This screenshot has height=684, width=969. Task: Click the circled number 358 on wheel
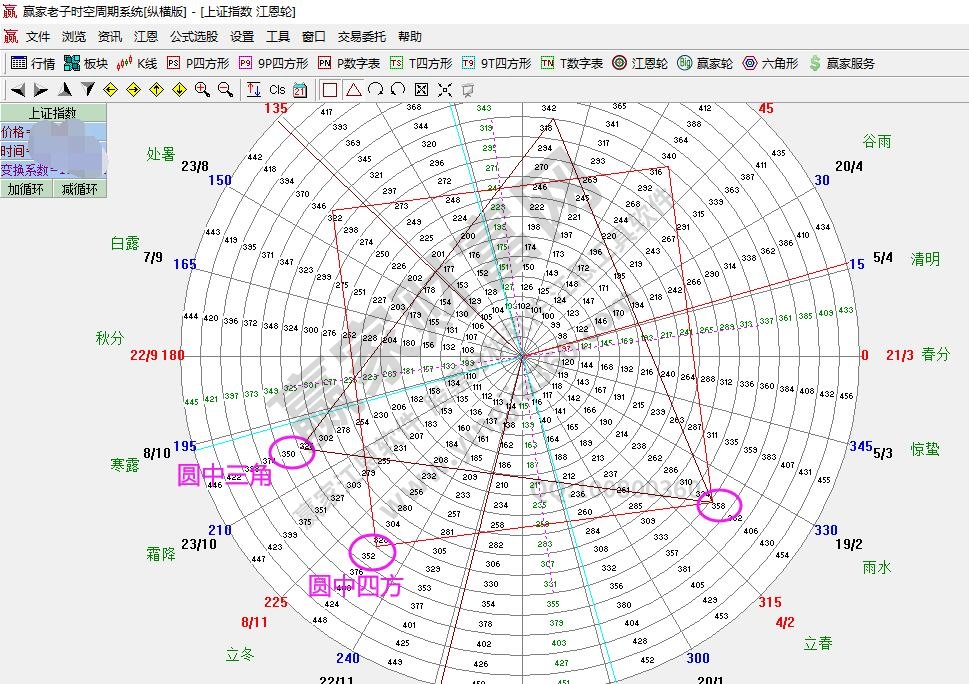718,507
